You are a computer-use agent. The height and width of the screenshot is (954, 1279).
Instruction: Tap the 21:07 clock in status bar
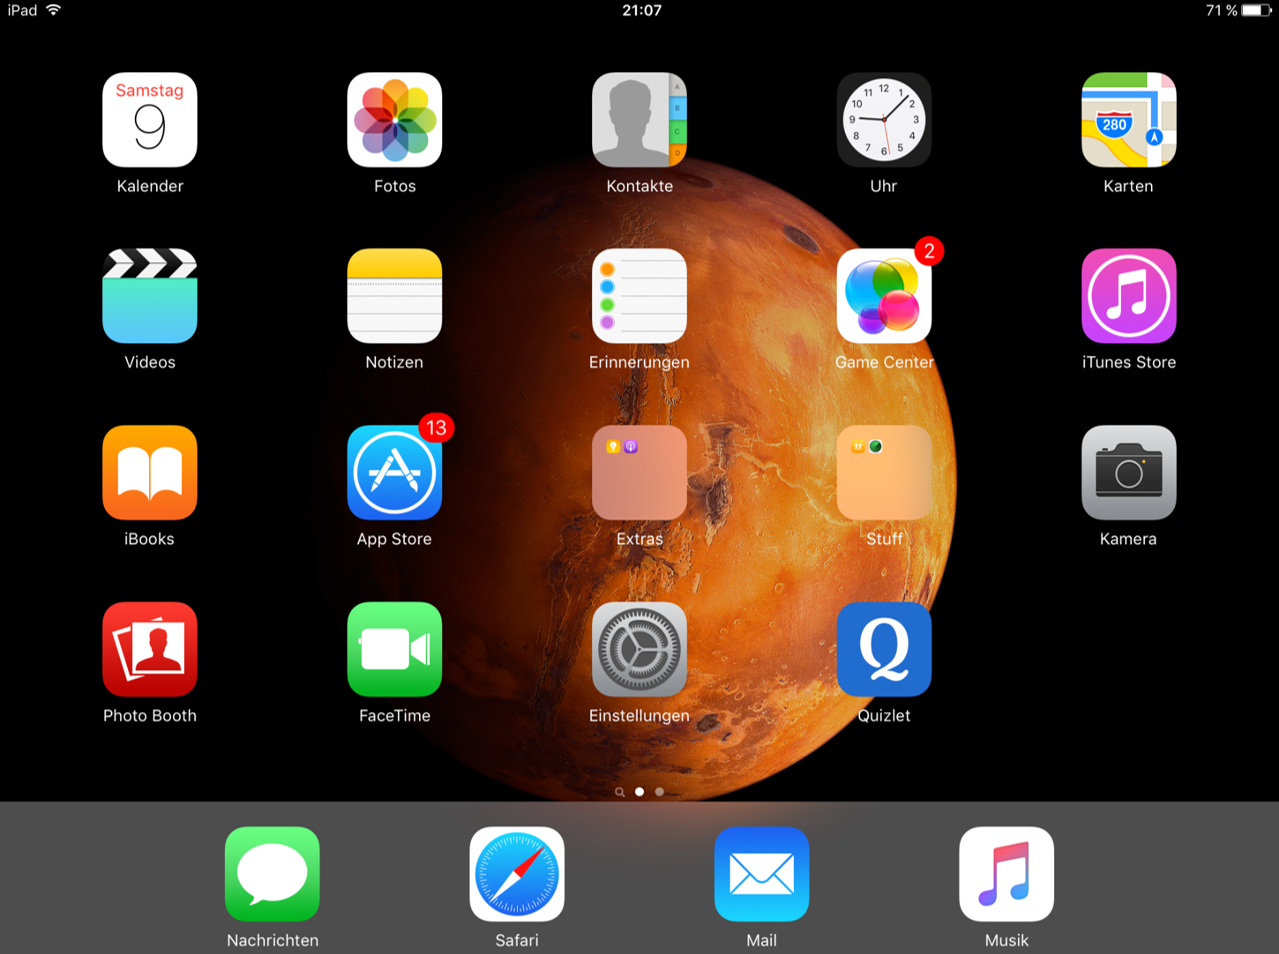(642, 10)
